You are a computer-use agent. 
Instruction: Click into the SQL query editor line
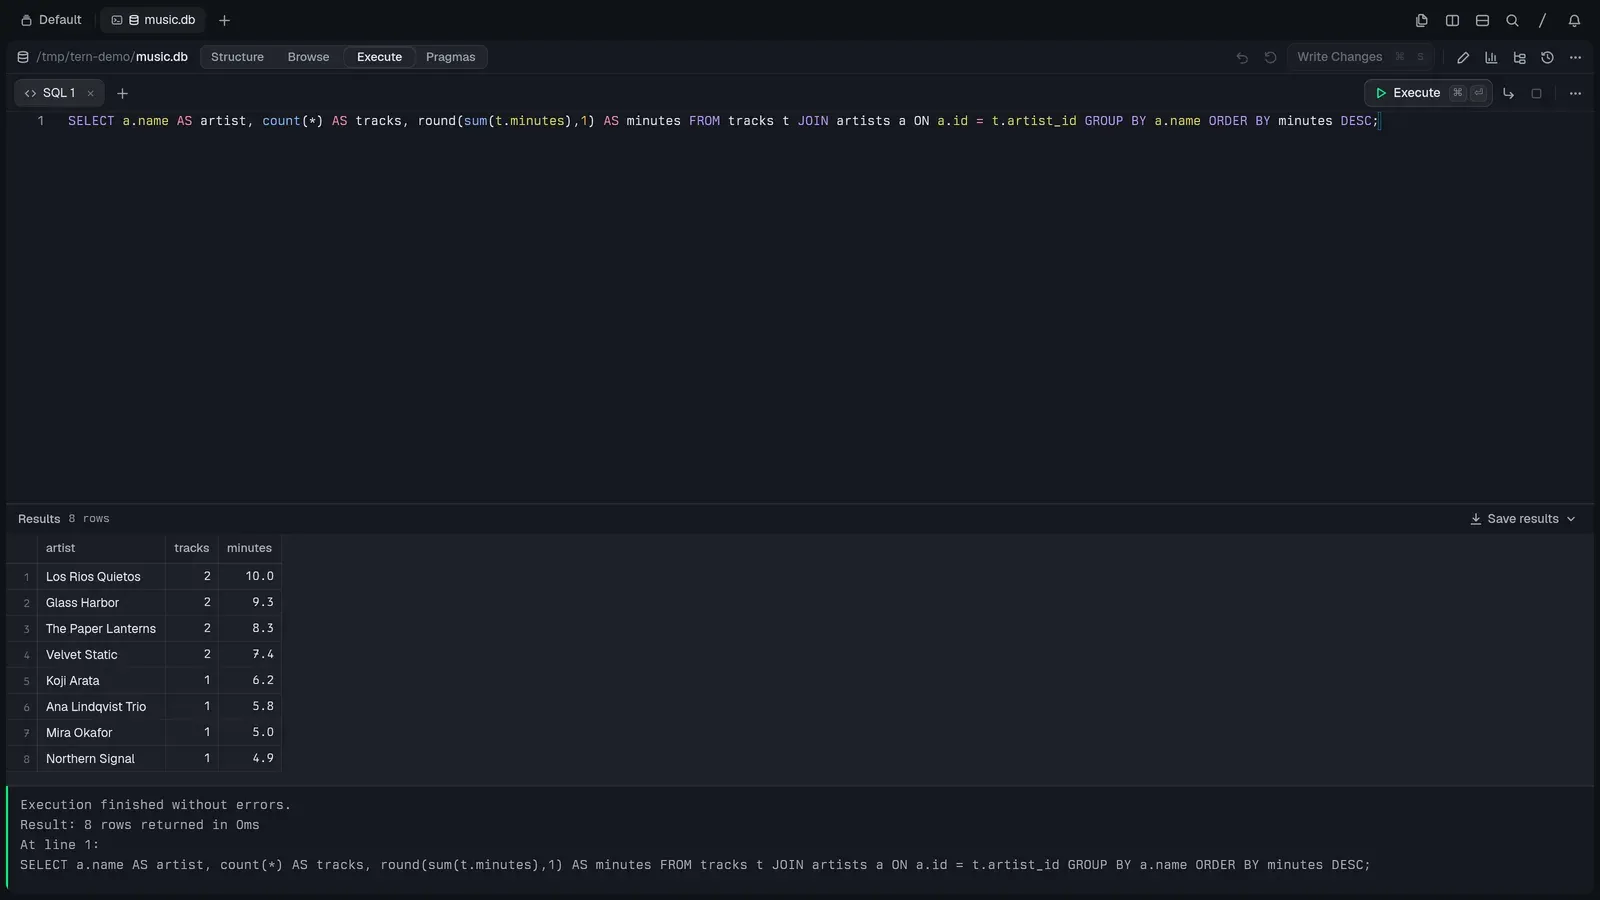723,121
